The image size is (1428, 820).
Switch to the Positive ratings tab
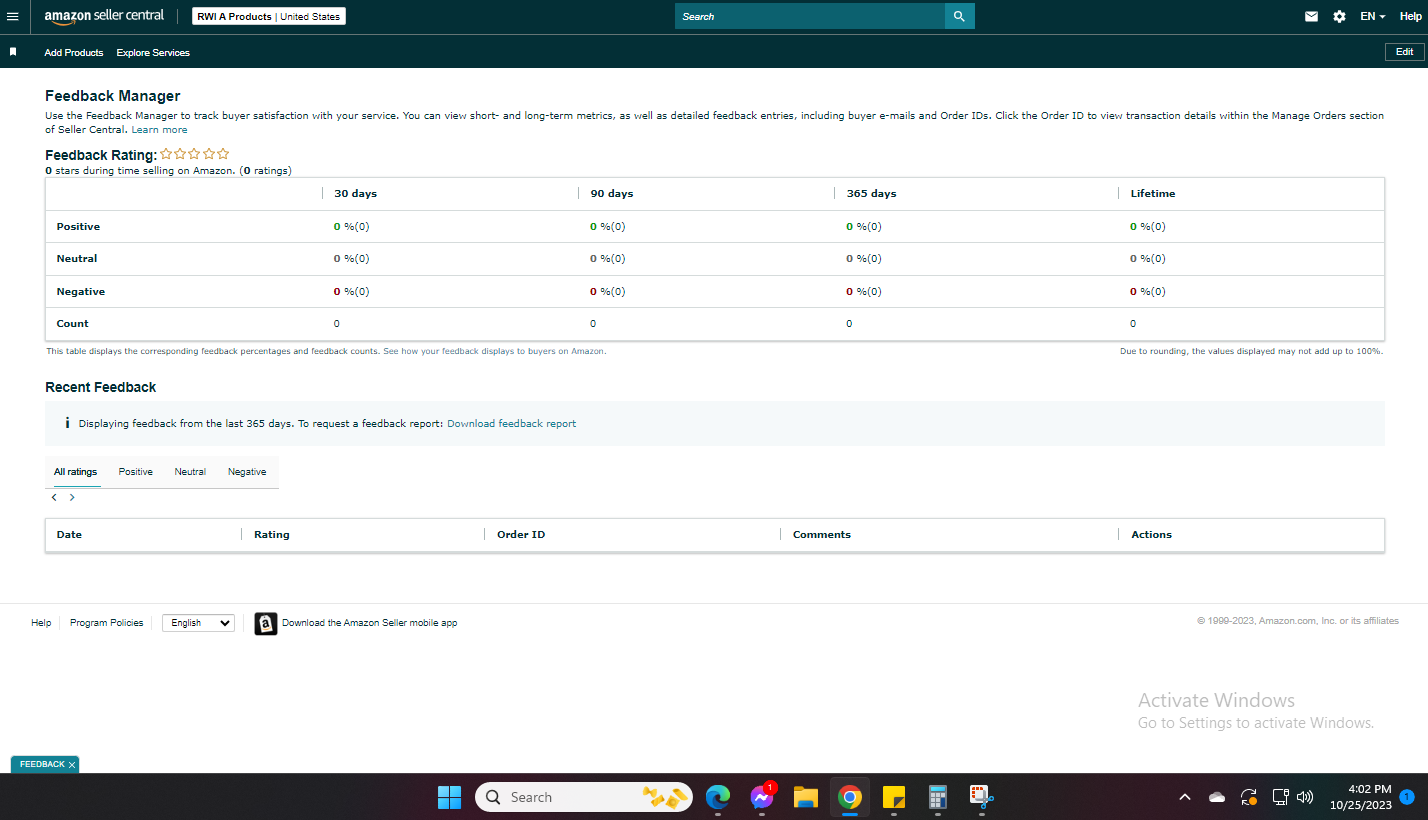(136, 472)
